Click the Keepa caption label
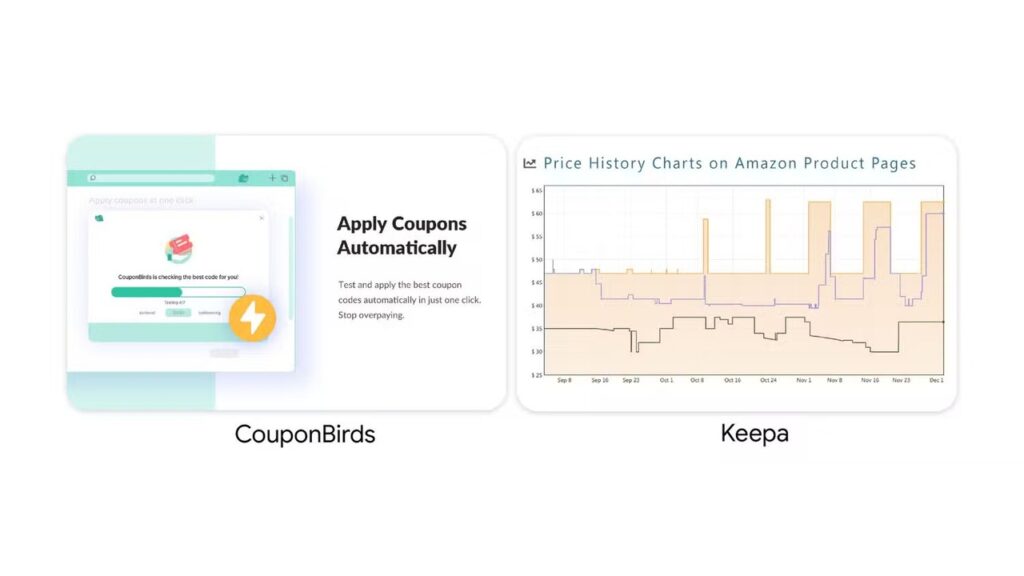Viewport: 1024px width, 576px height. (x=755, y=434)
